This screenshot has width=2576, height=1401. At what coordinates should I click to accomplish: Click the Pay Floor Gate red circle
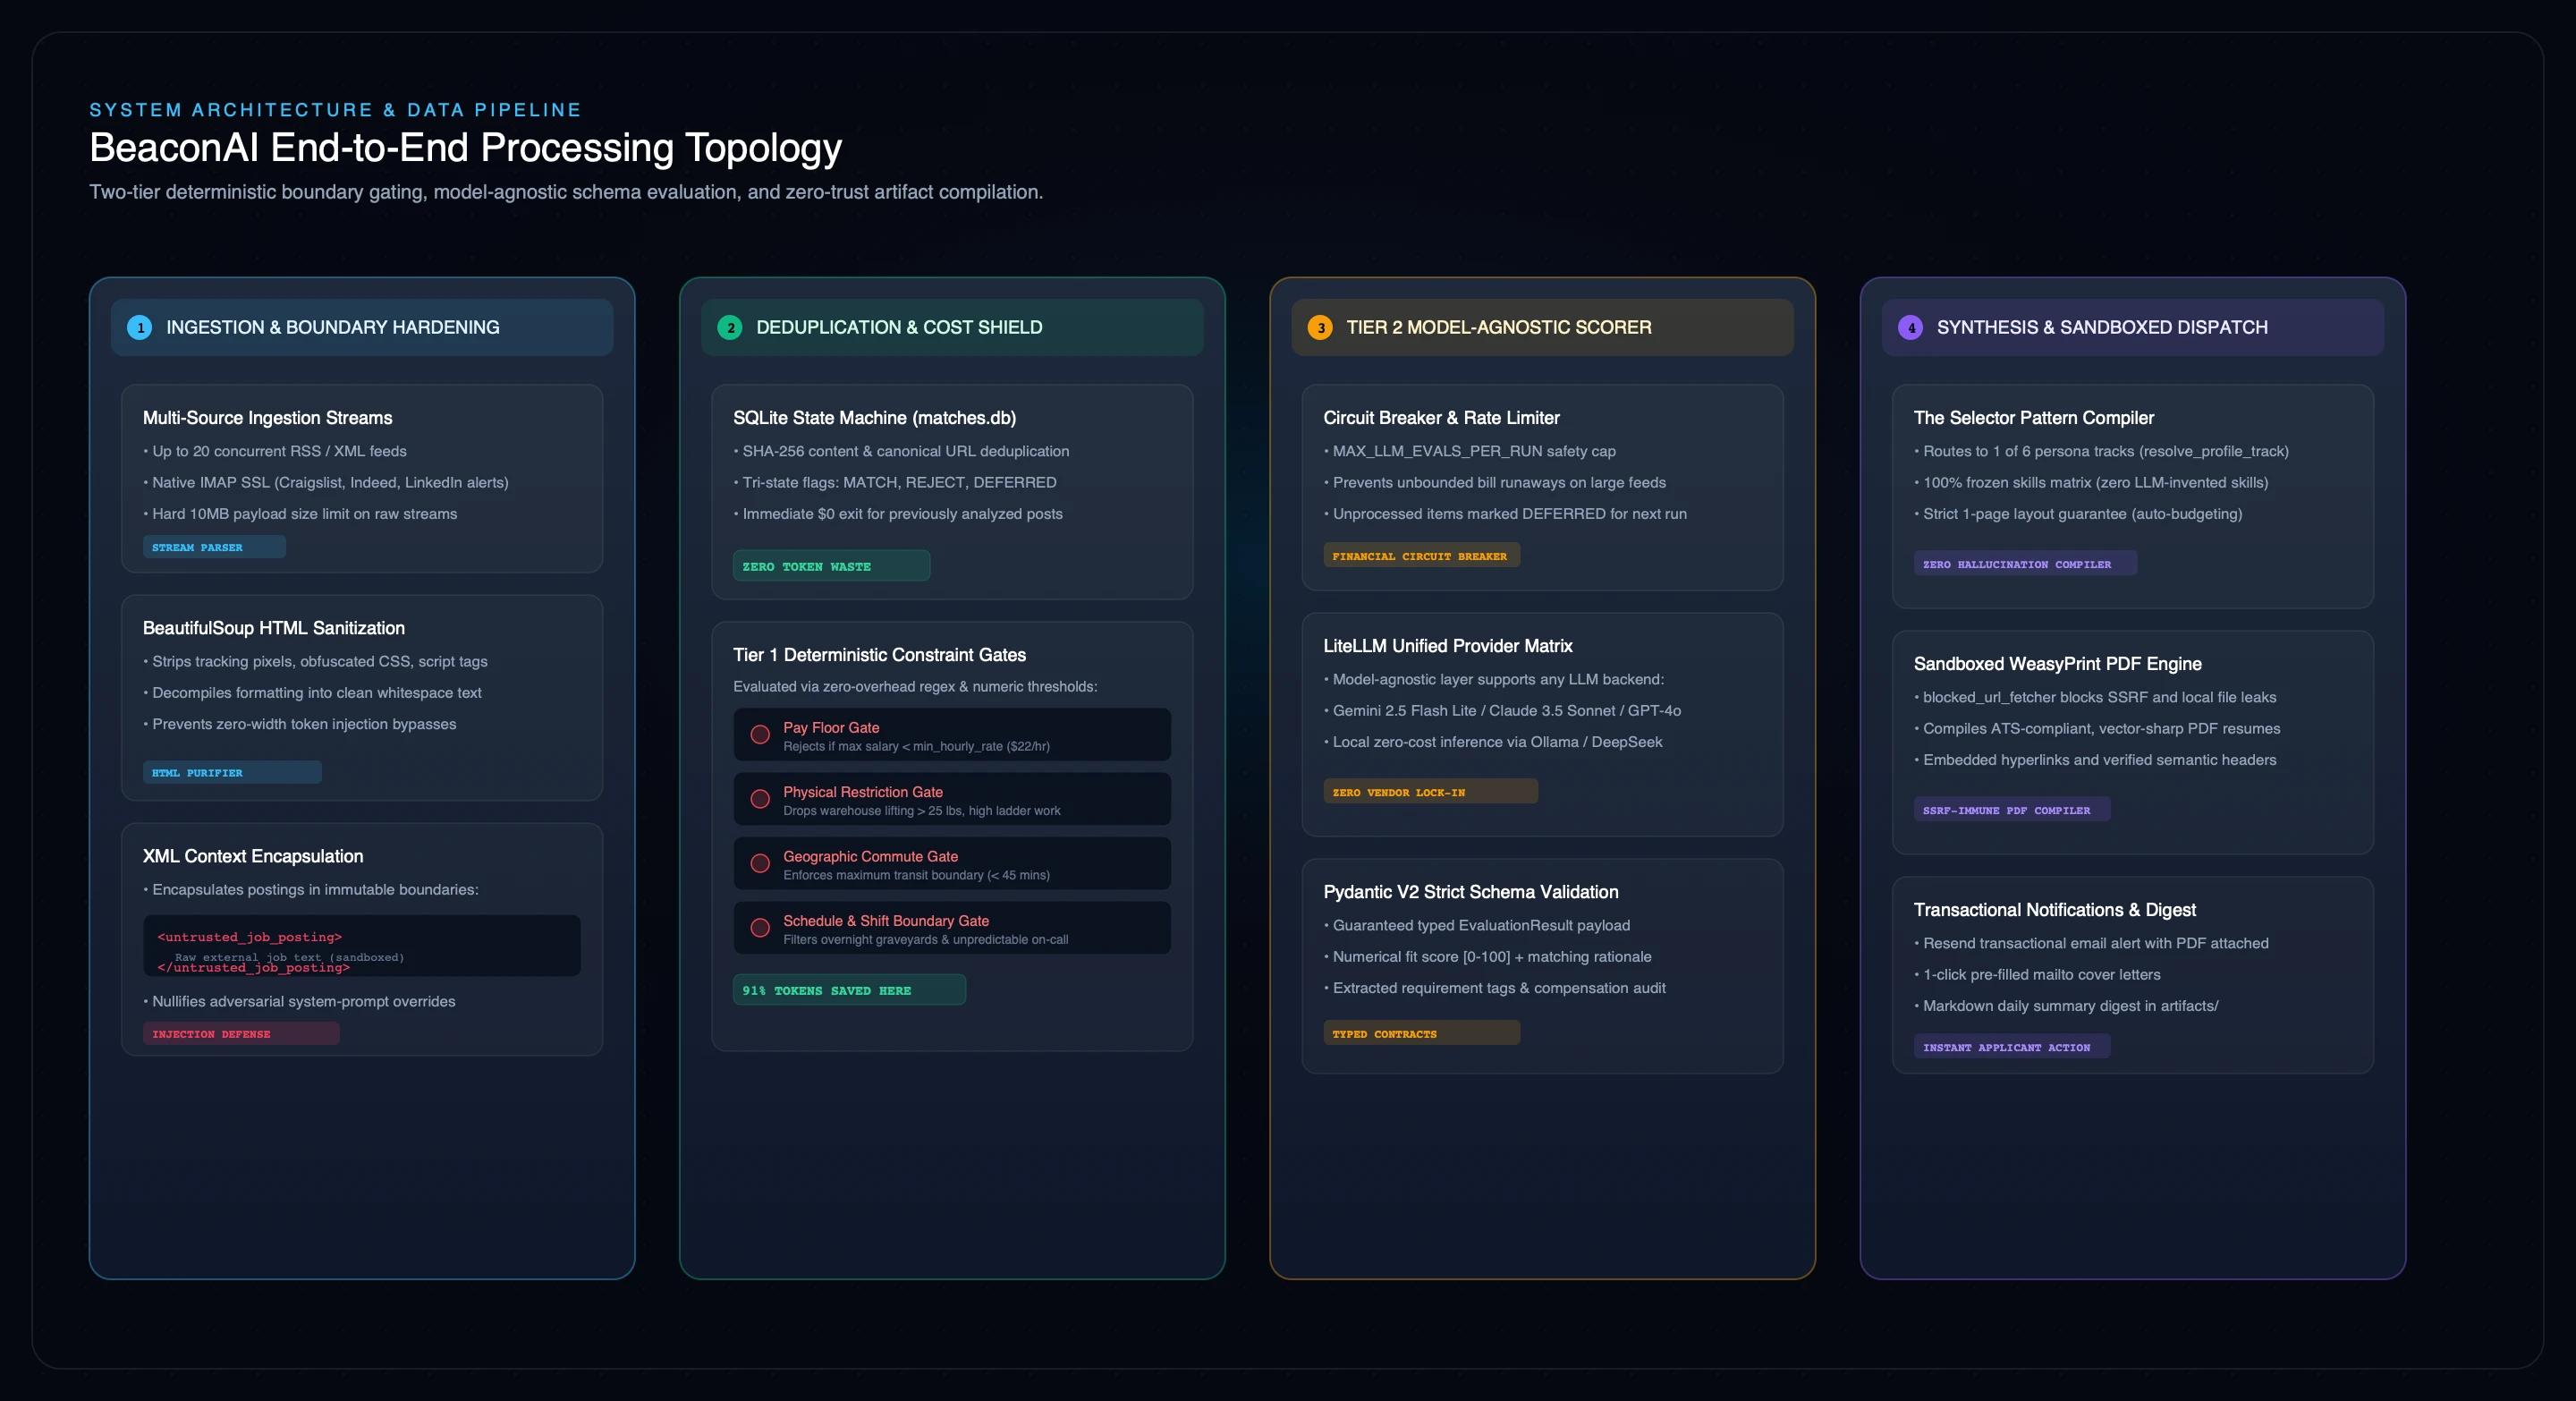click(760, 735)
